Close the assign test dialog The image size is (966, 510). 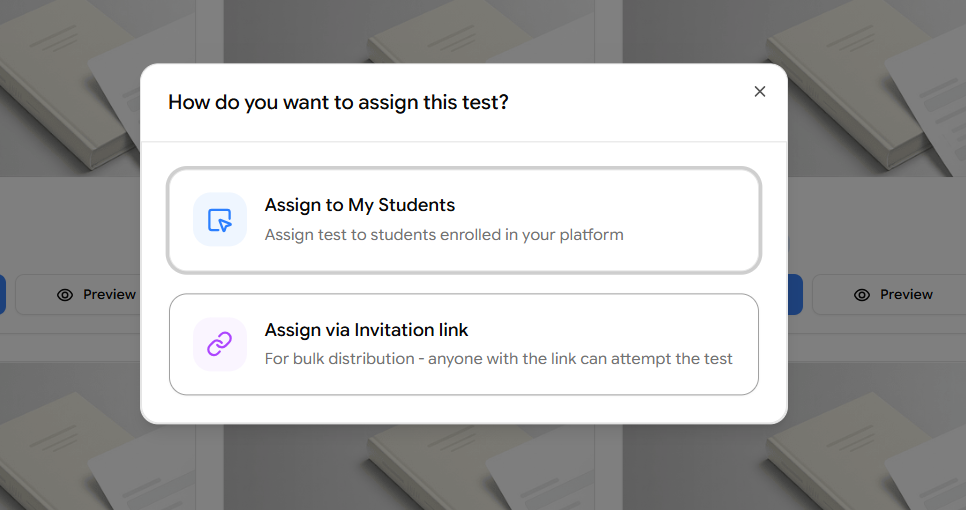click(760, 92)
